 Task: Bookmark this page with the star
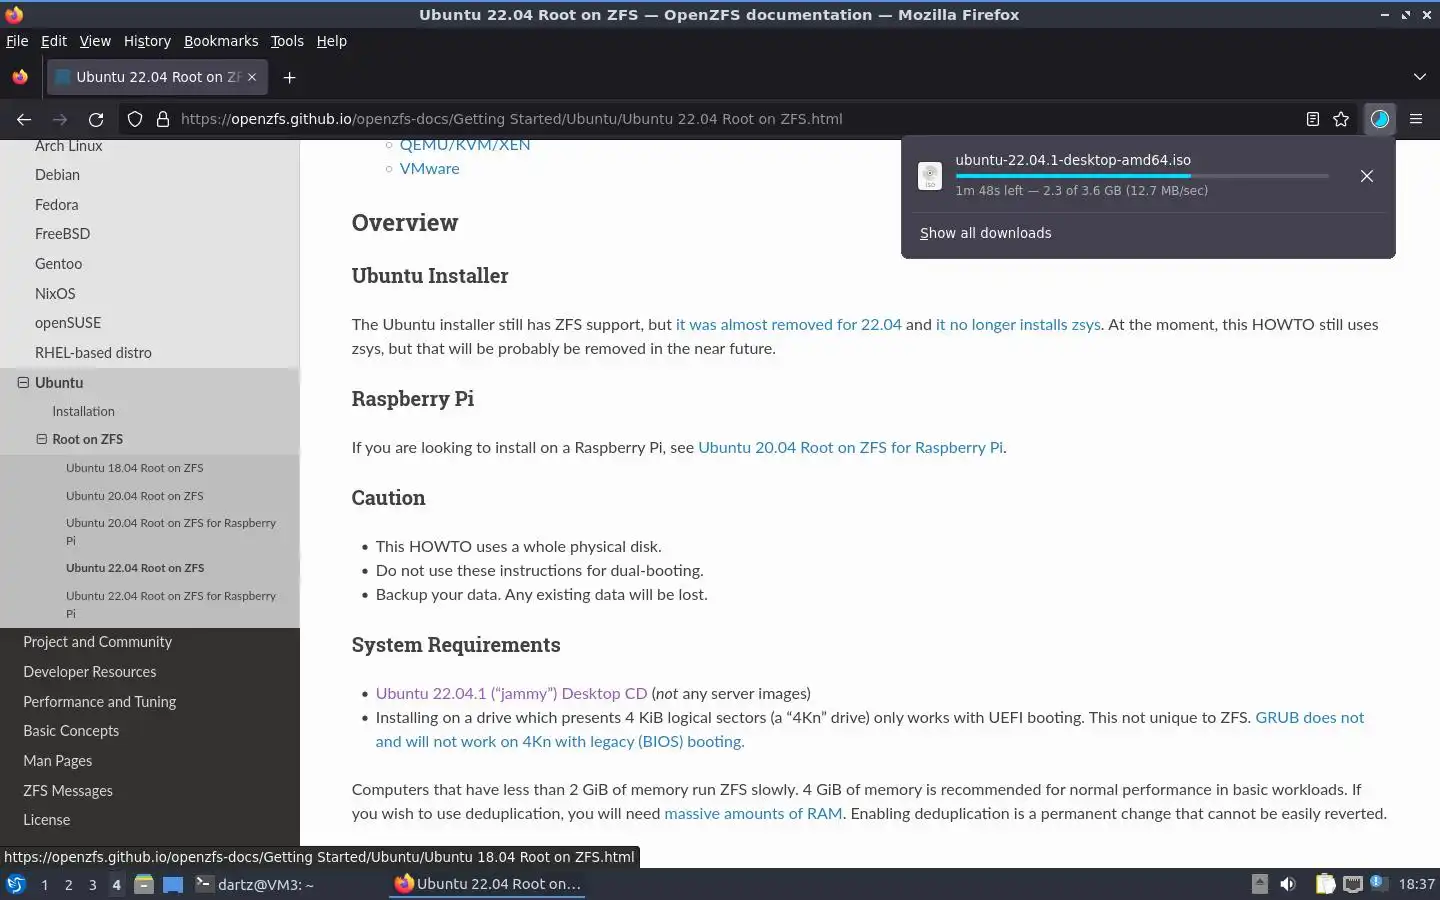click(x=1341, y=119)
